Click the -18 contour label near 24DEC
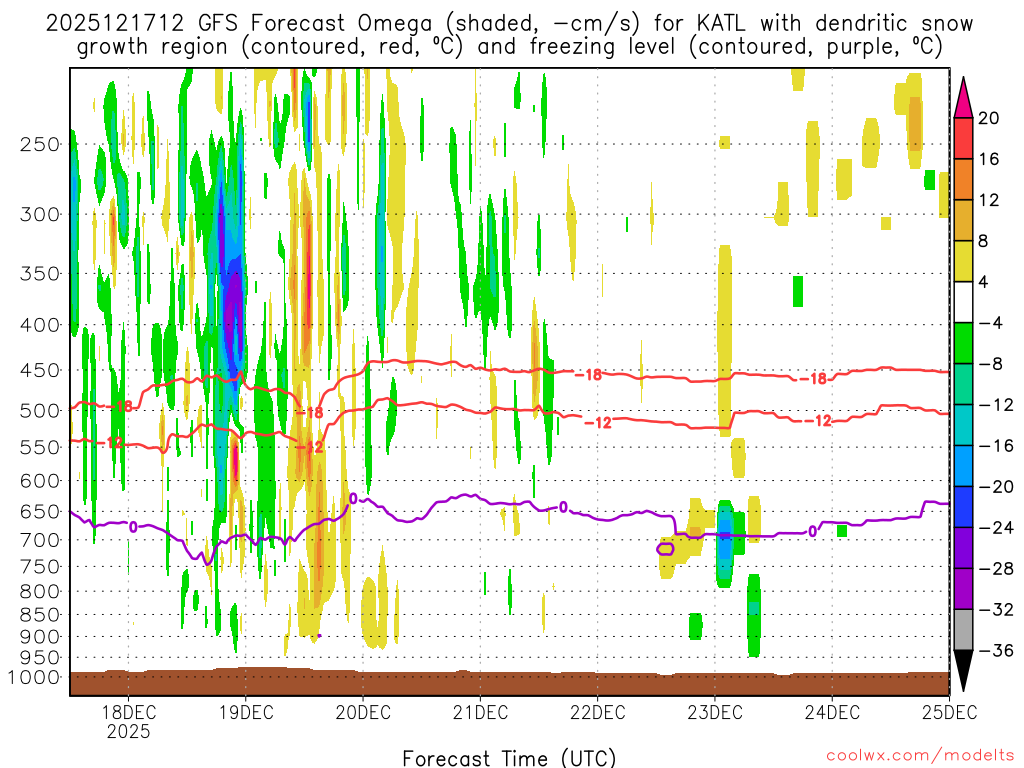 pos(814,379)
